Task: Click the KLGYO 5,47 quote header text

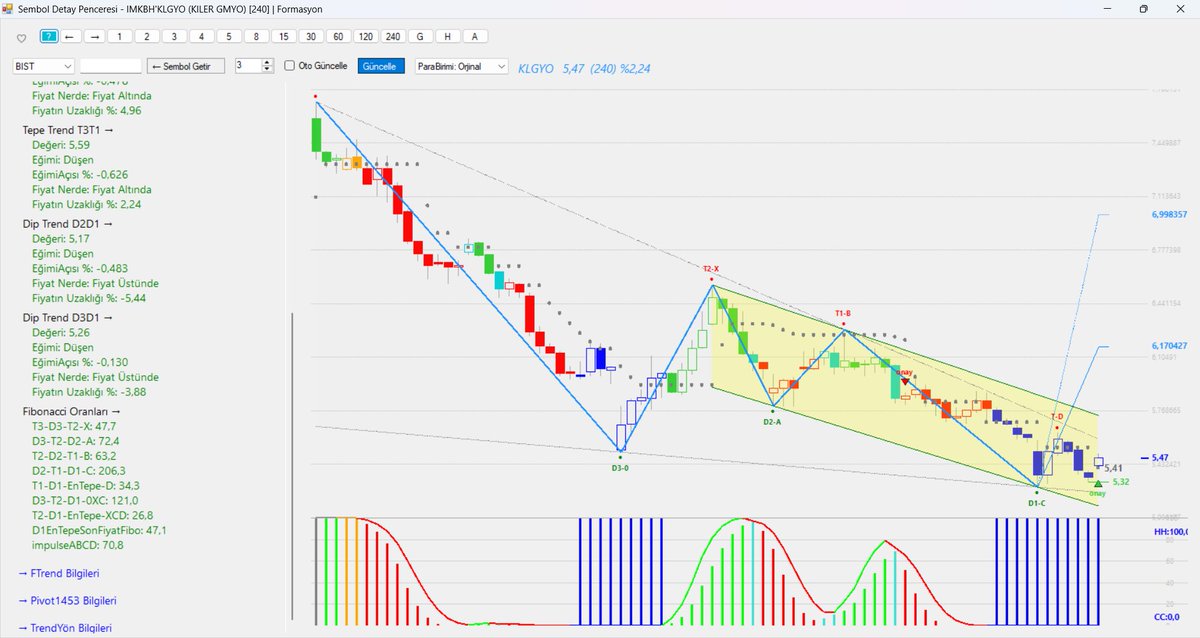Action: point(584,68)
